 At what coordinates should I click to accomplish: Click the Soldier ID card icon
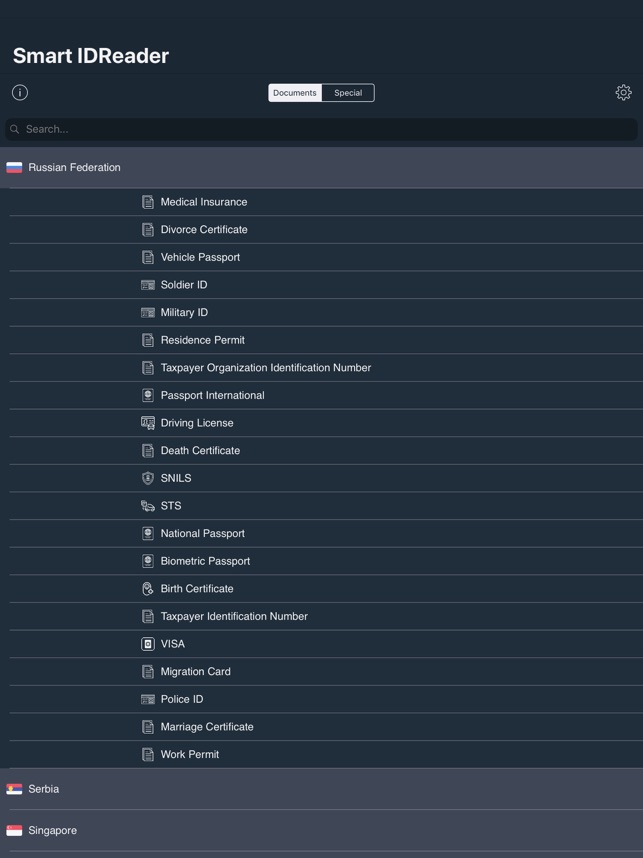point(148,285)
